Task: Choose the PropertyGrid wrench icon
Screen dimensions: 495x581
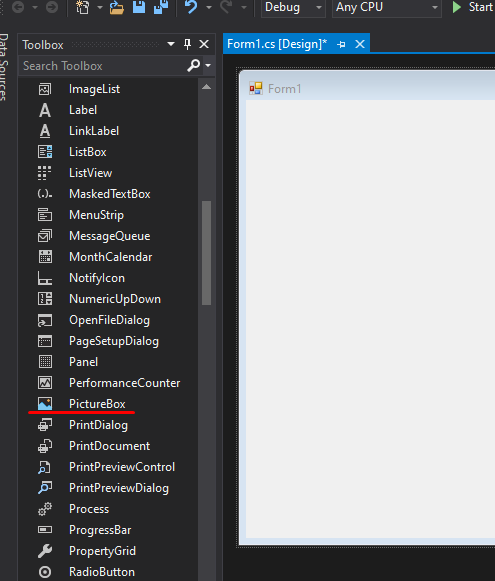Action: tap(45, 551)
